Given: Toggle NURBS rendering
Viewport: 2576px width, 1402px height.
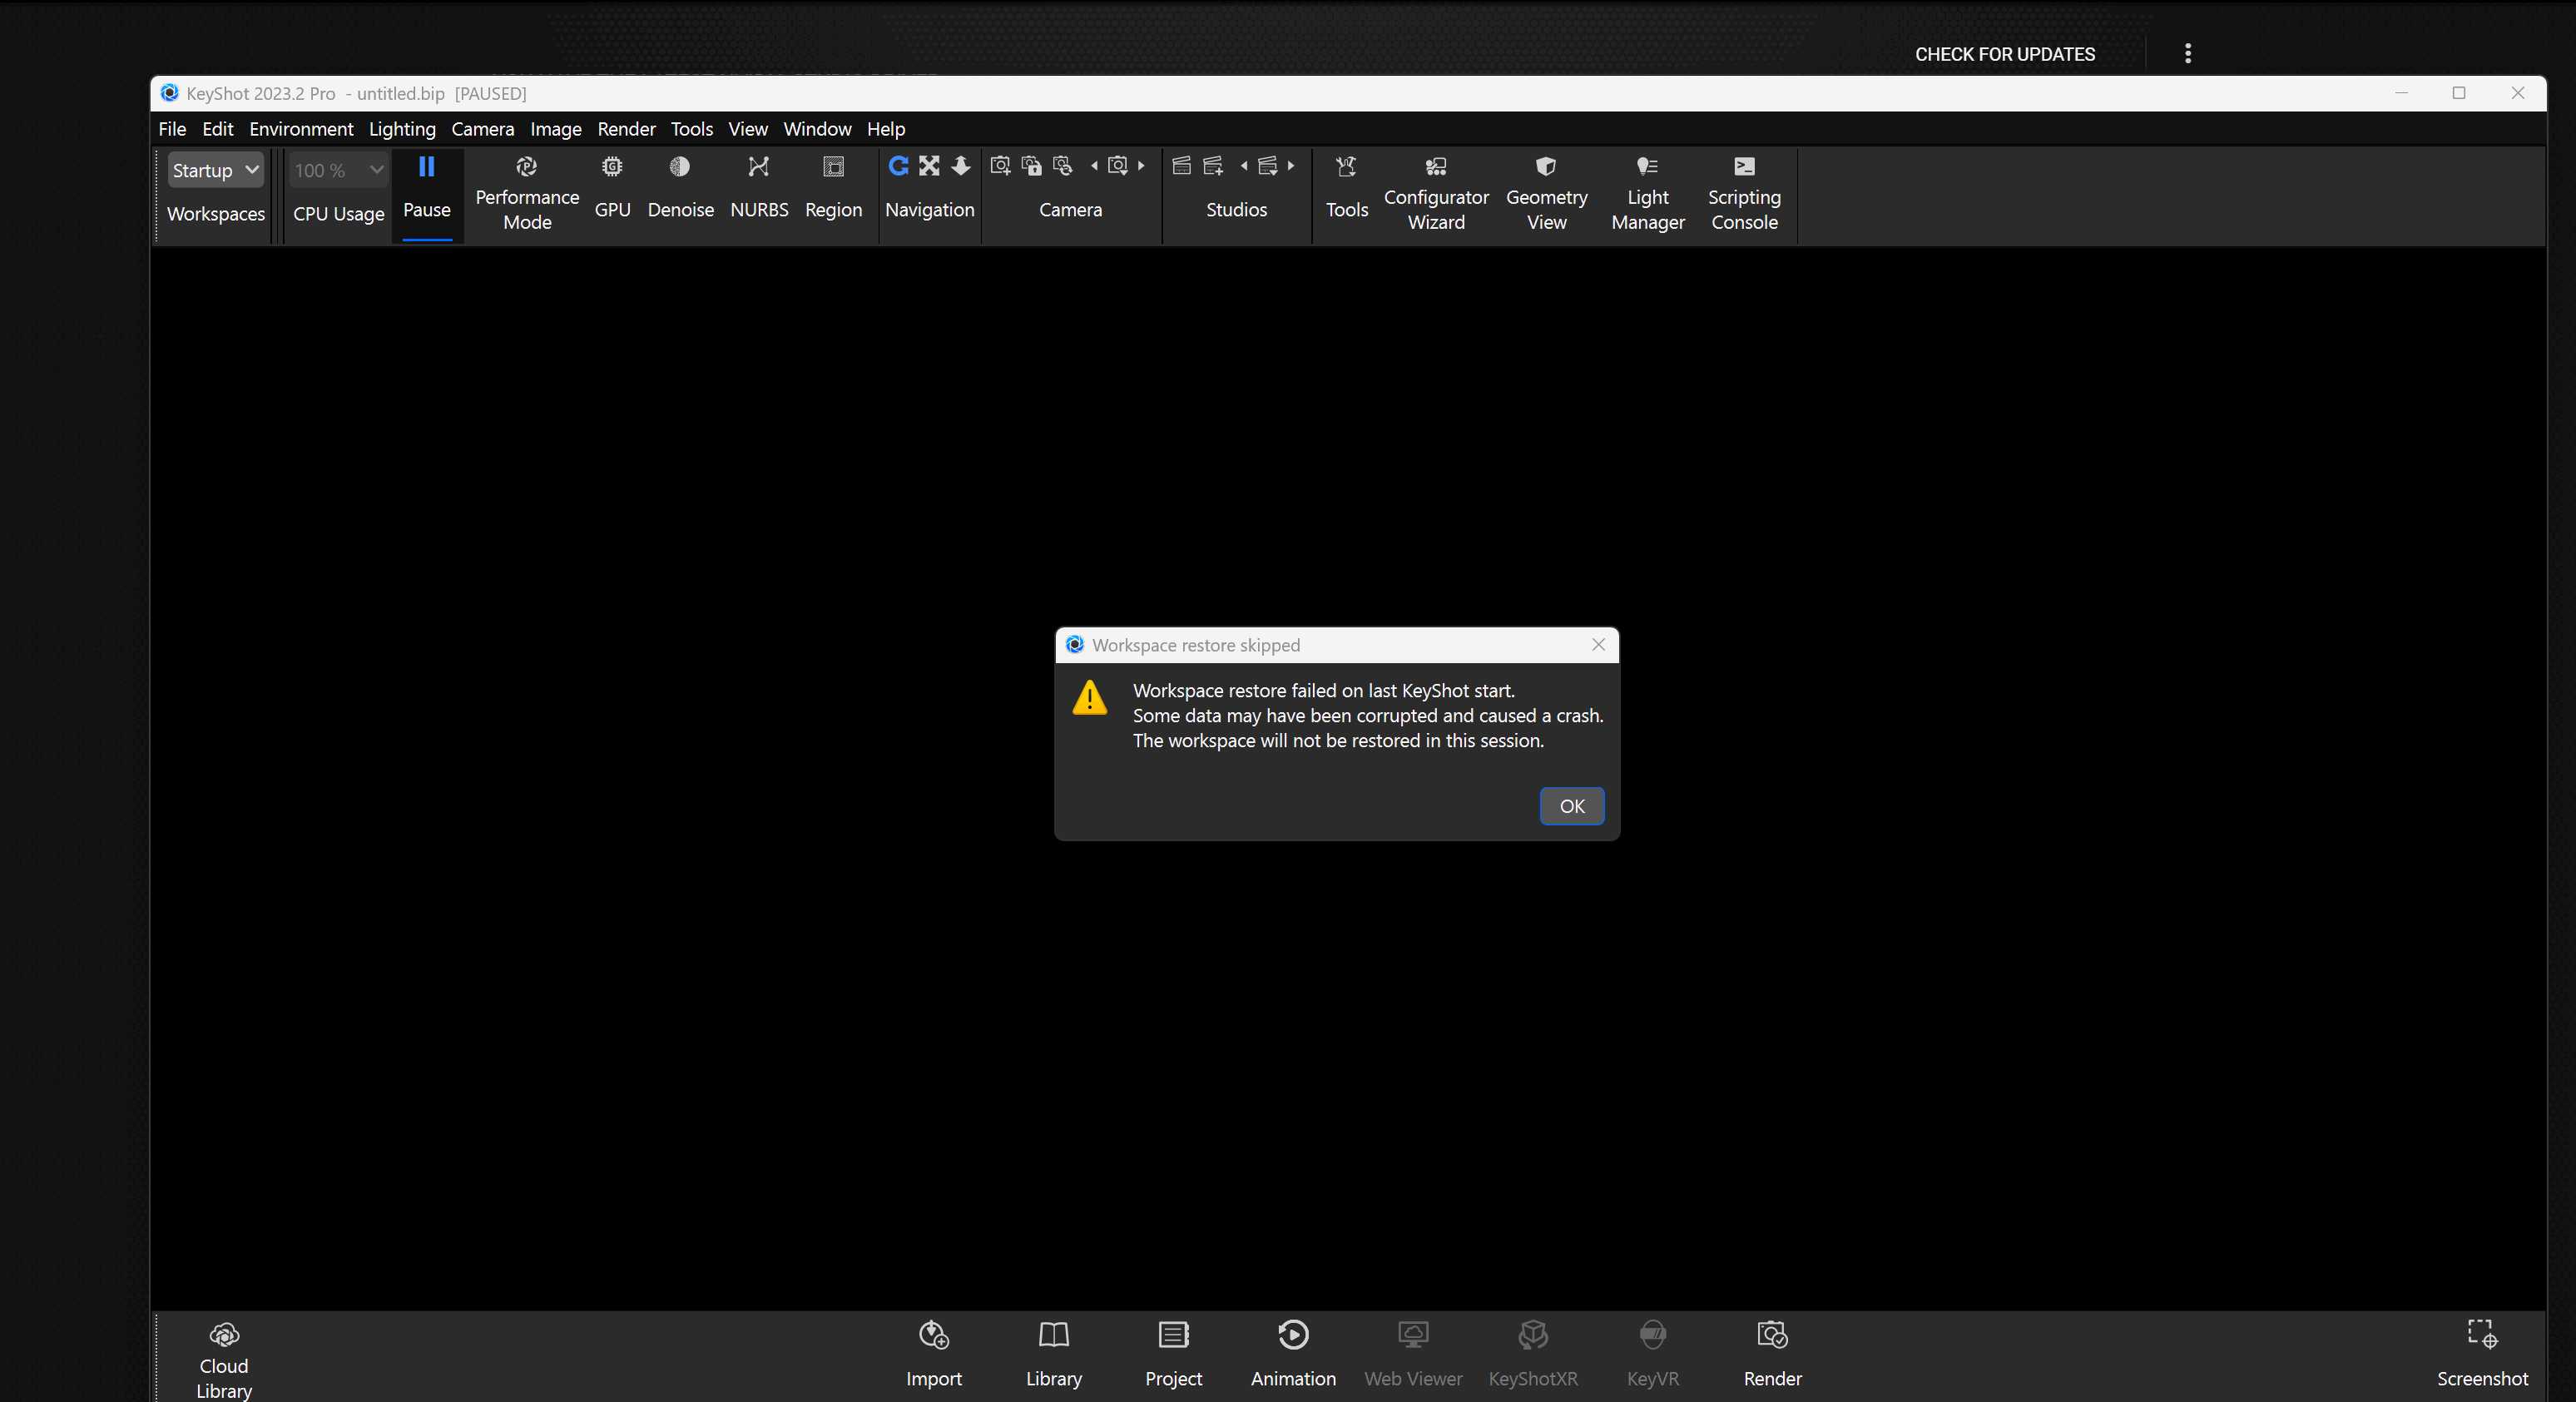Looking at the screenshot, I should point(759,187).
